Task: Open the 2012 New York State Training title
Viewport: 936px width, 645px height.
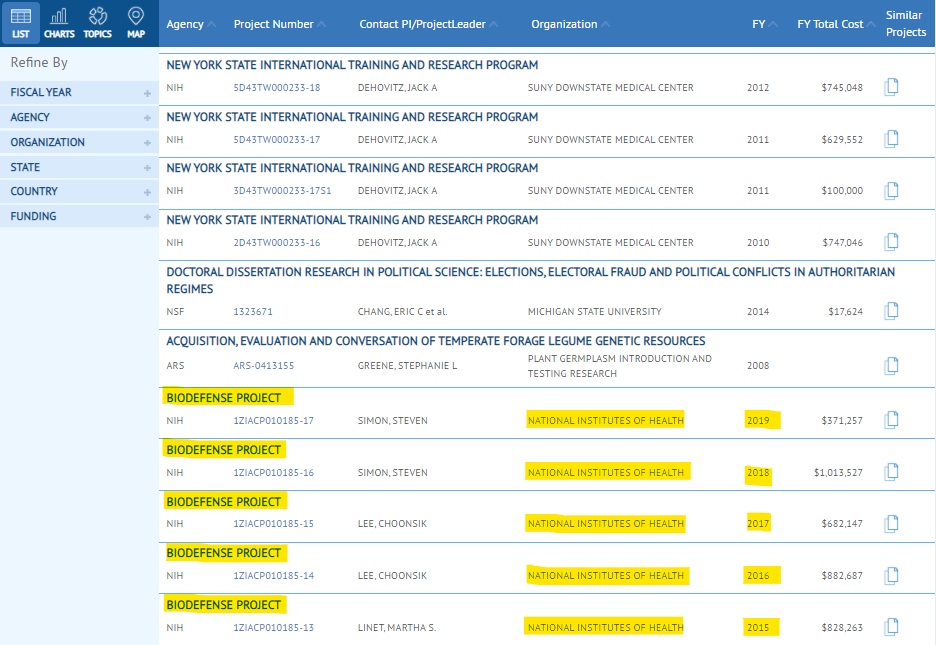Action: pyautogui.click(x=352, y=65)
